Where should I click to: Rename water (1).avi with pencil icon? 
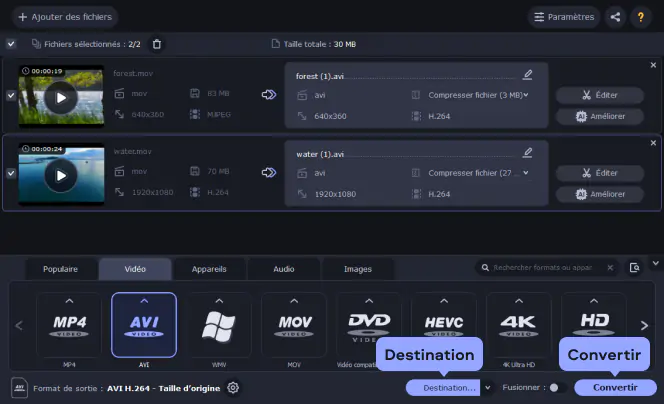coord(527,153)
